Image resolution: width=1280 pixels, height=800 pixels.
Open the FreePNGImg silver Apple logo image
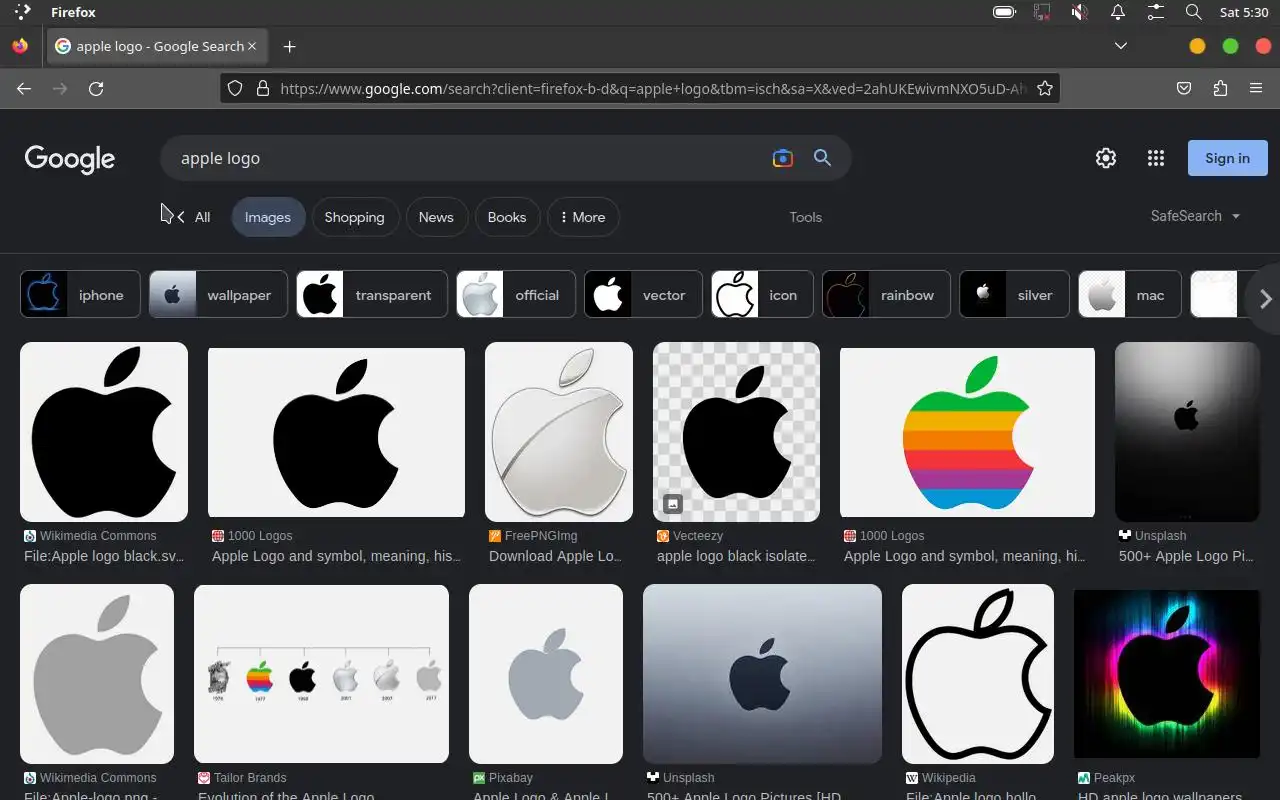(559, 432)
